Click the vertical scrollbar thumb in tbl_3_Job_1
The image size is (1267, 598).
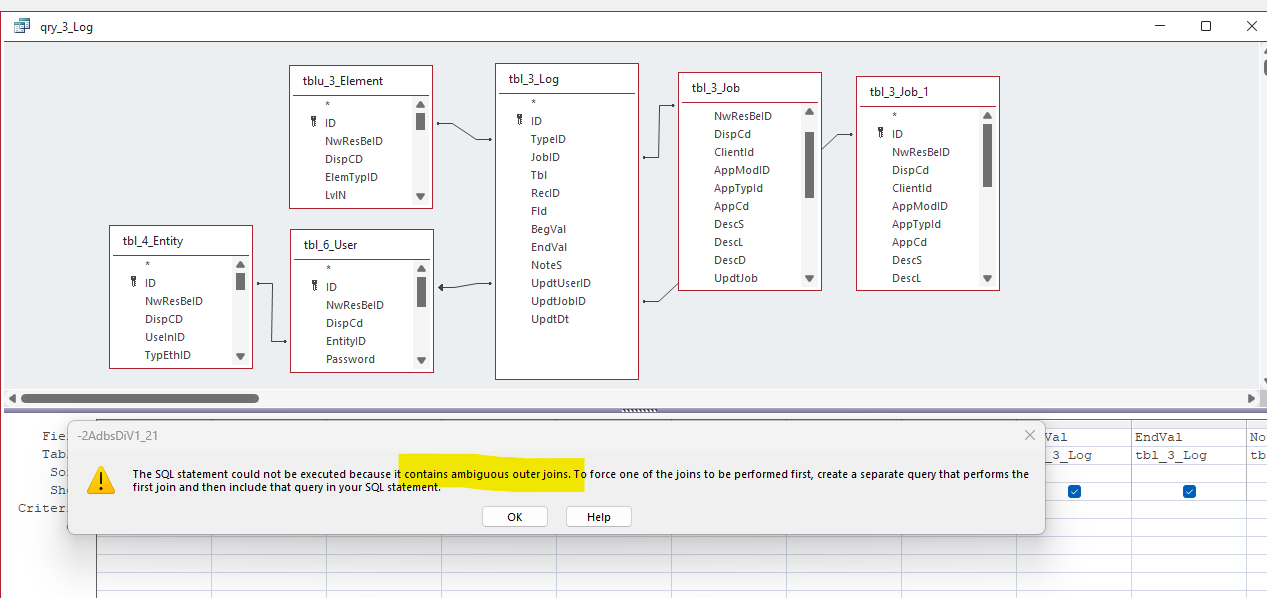tap(987, 155)
